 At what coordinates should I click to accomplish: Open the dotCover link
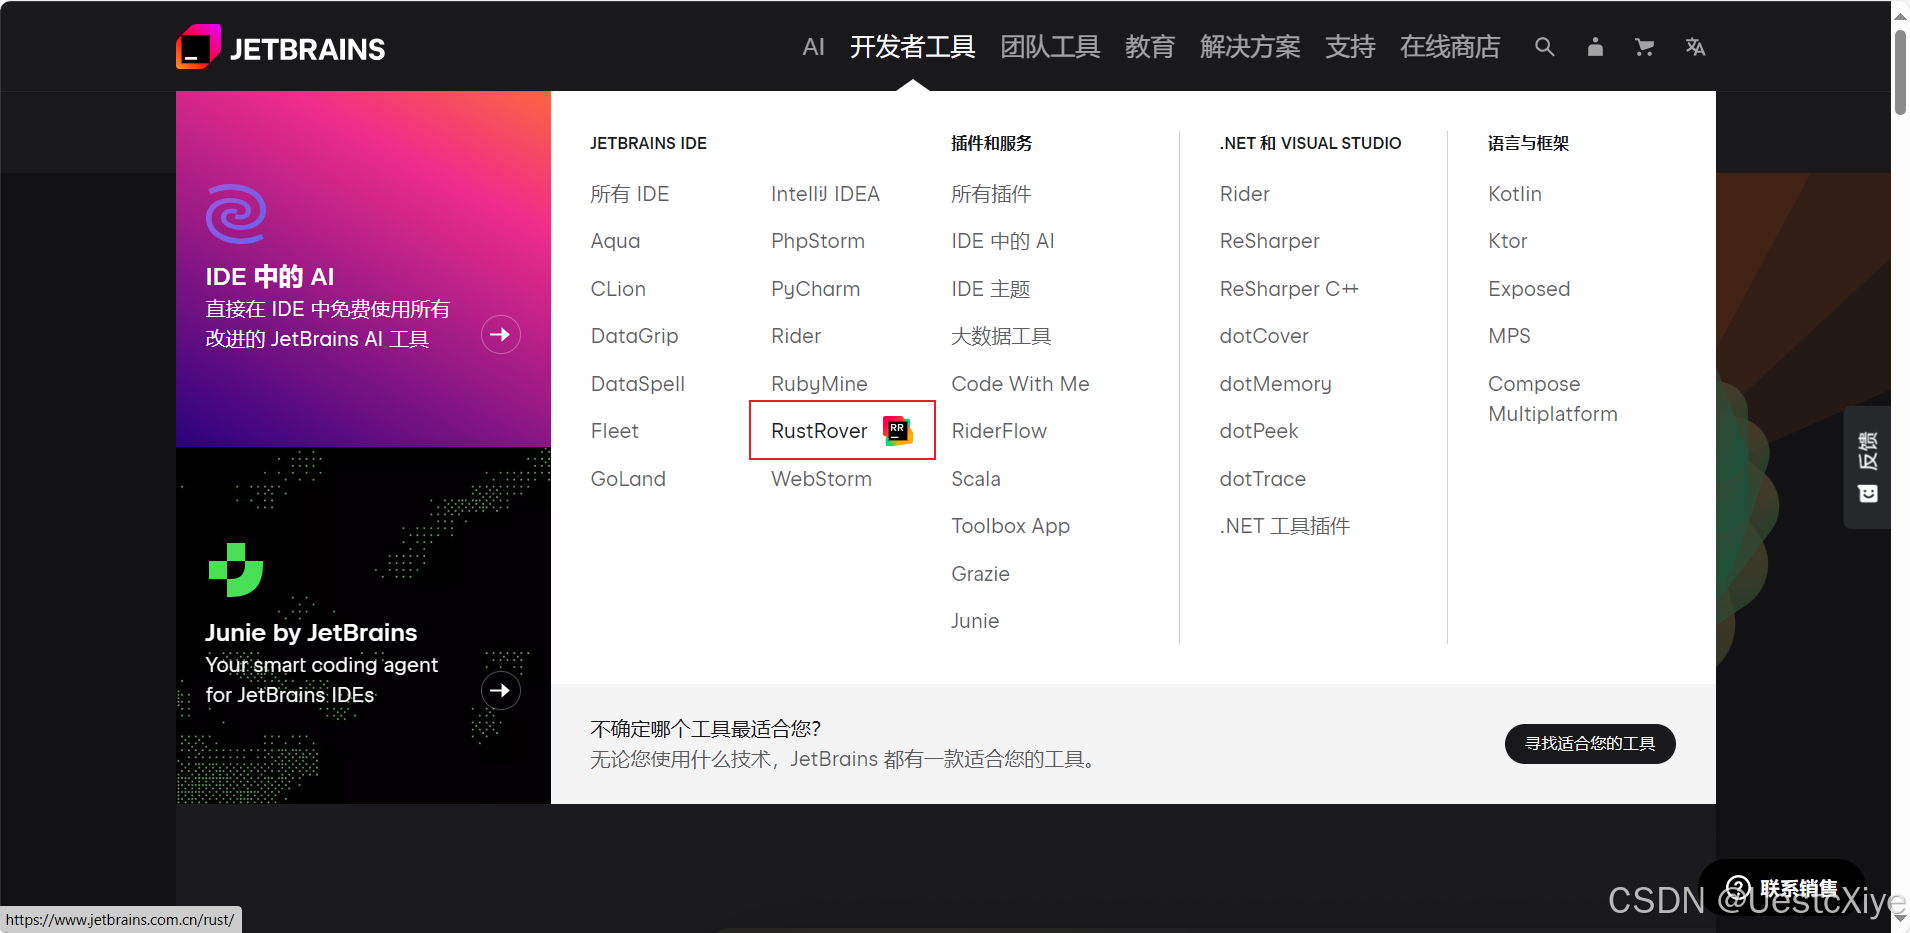[x=1264, y=336]
